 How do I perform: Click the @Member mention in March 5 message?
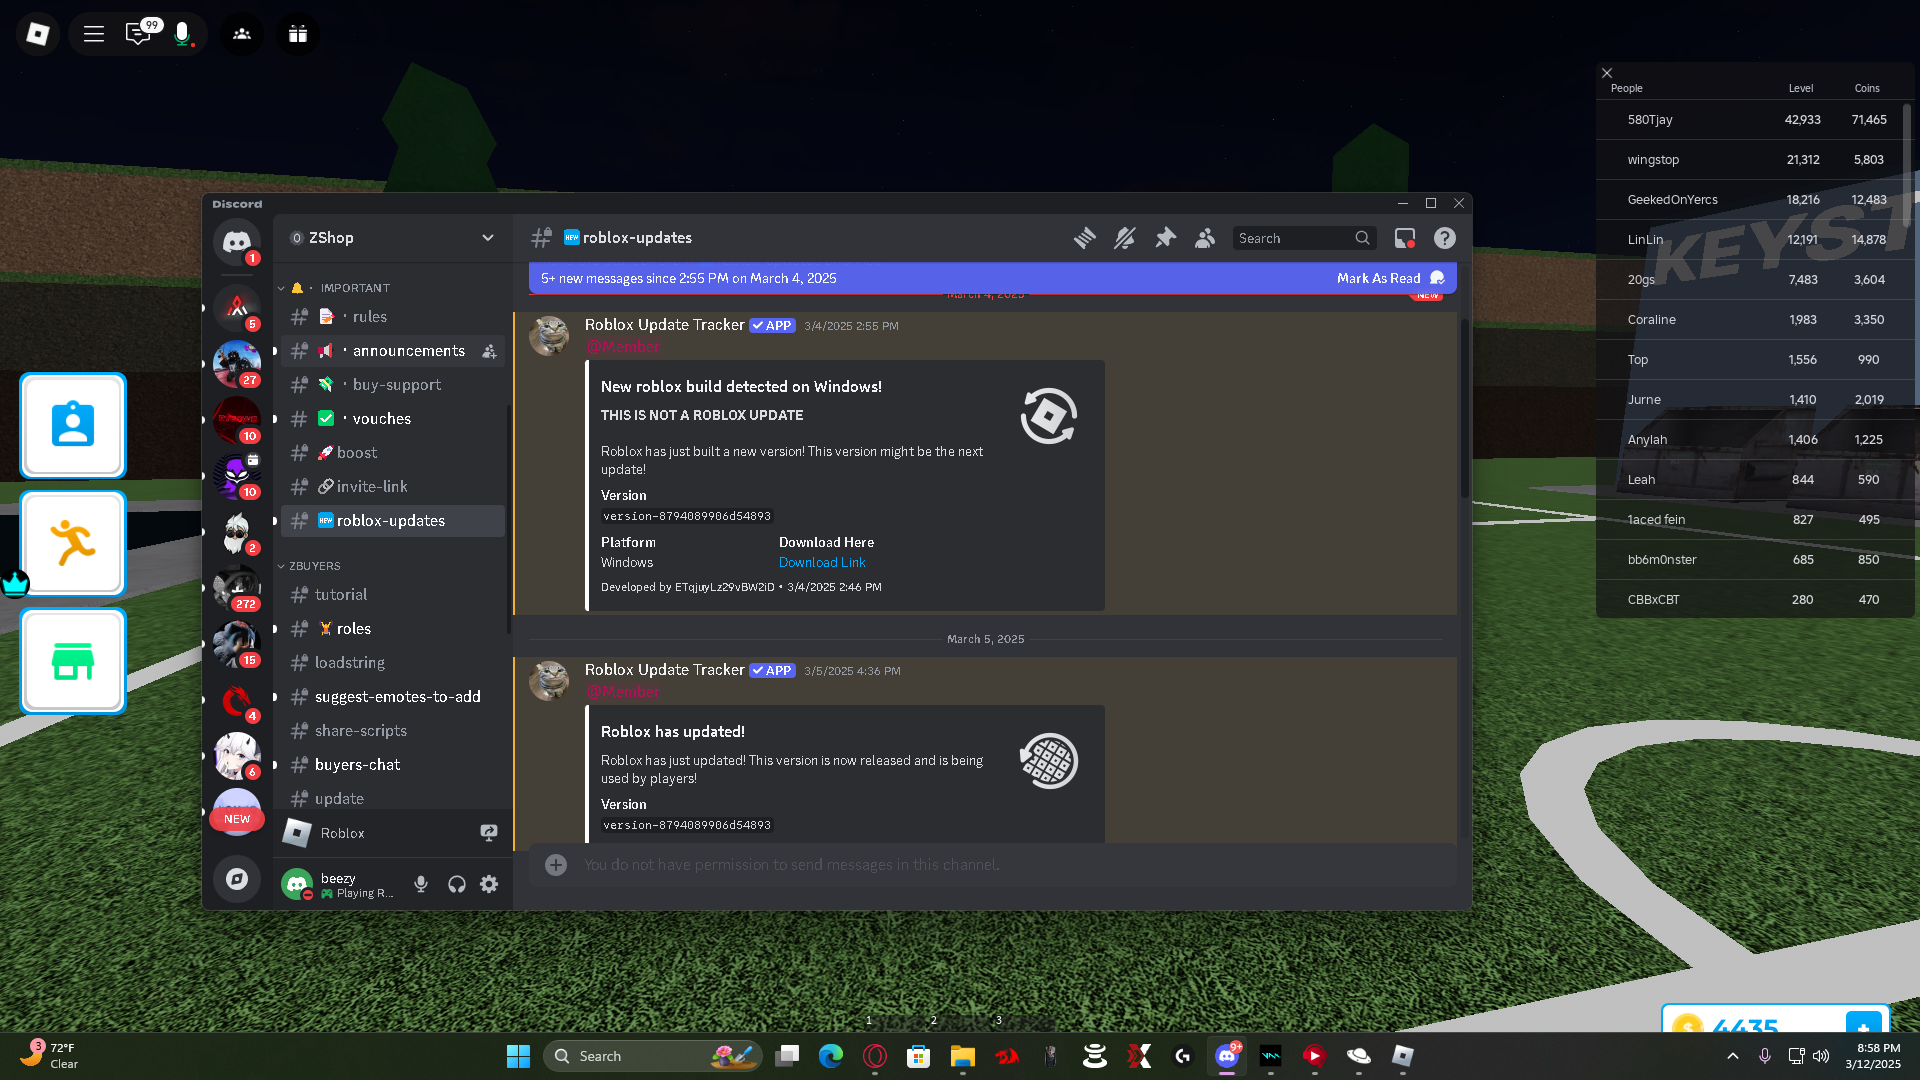coord(622,692)
